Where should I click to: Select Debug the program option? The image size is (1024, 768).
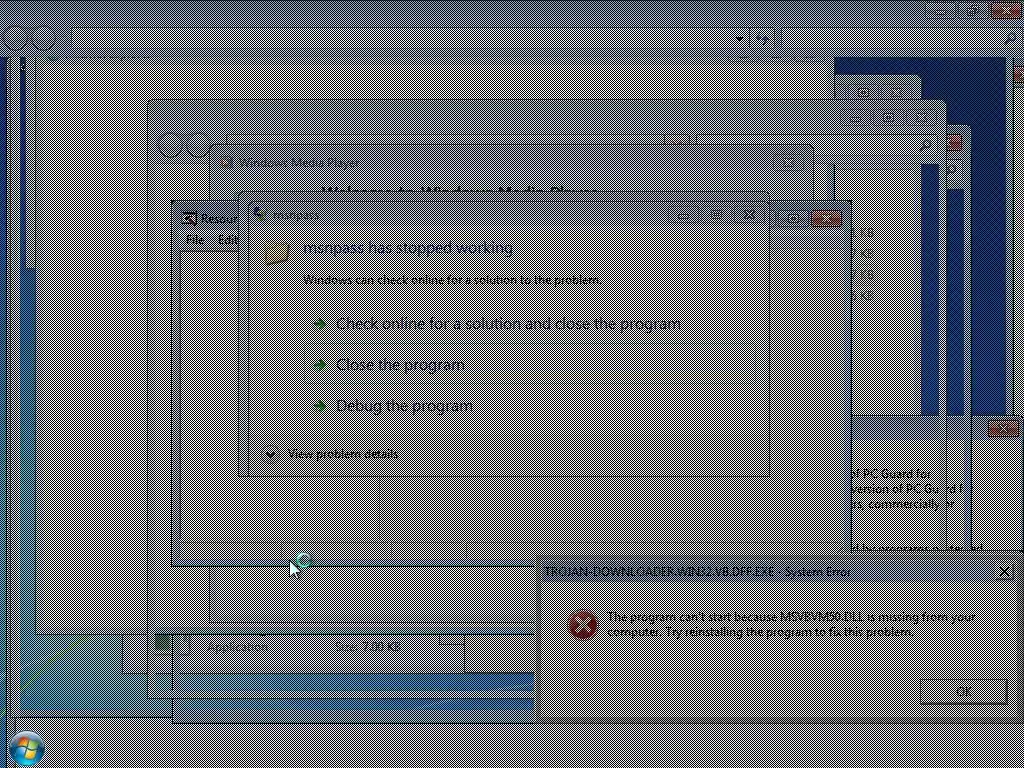(404, 406)
